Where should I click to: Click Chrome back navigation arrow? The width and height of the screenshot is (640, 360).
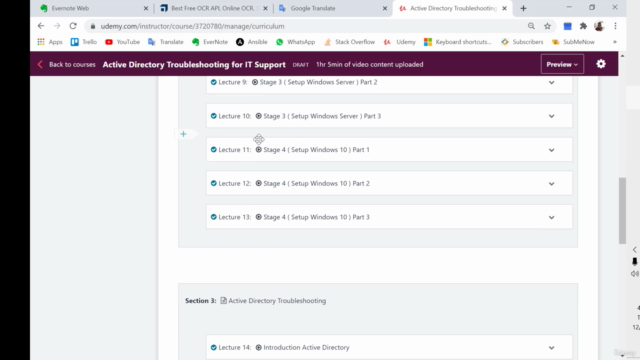tap(41, 26)
